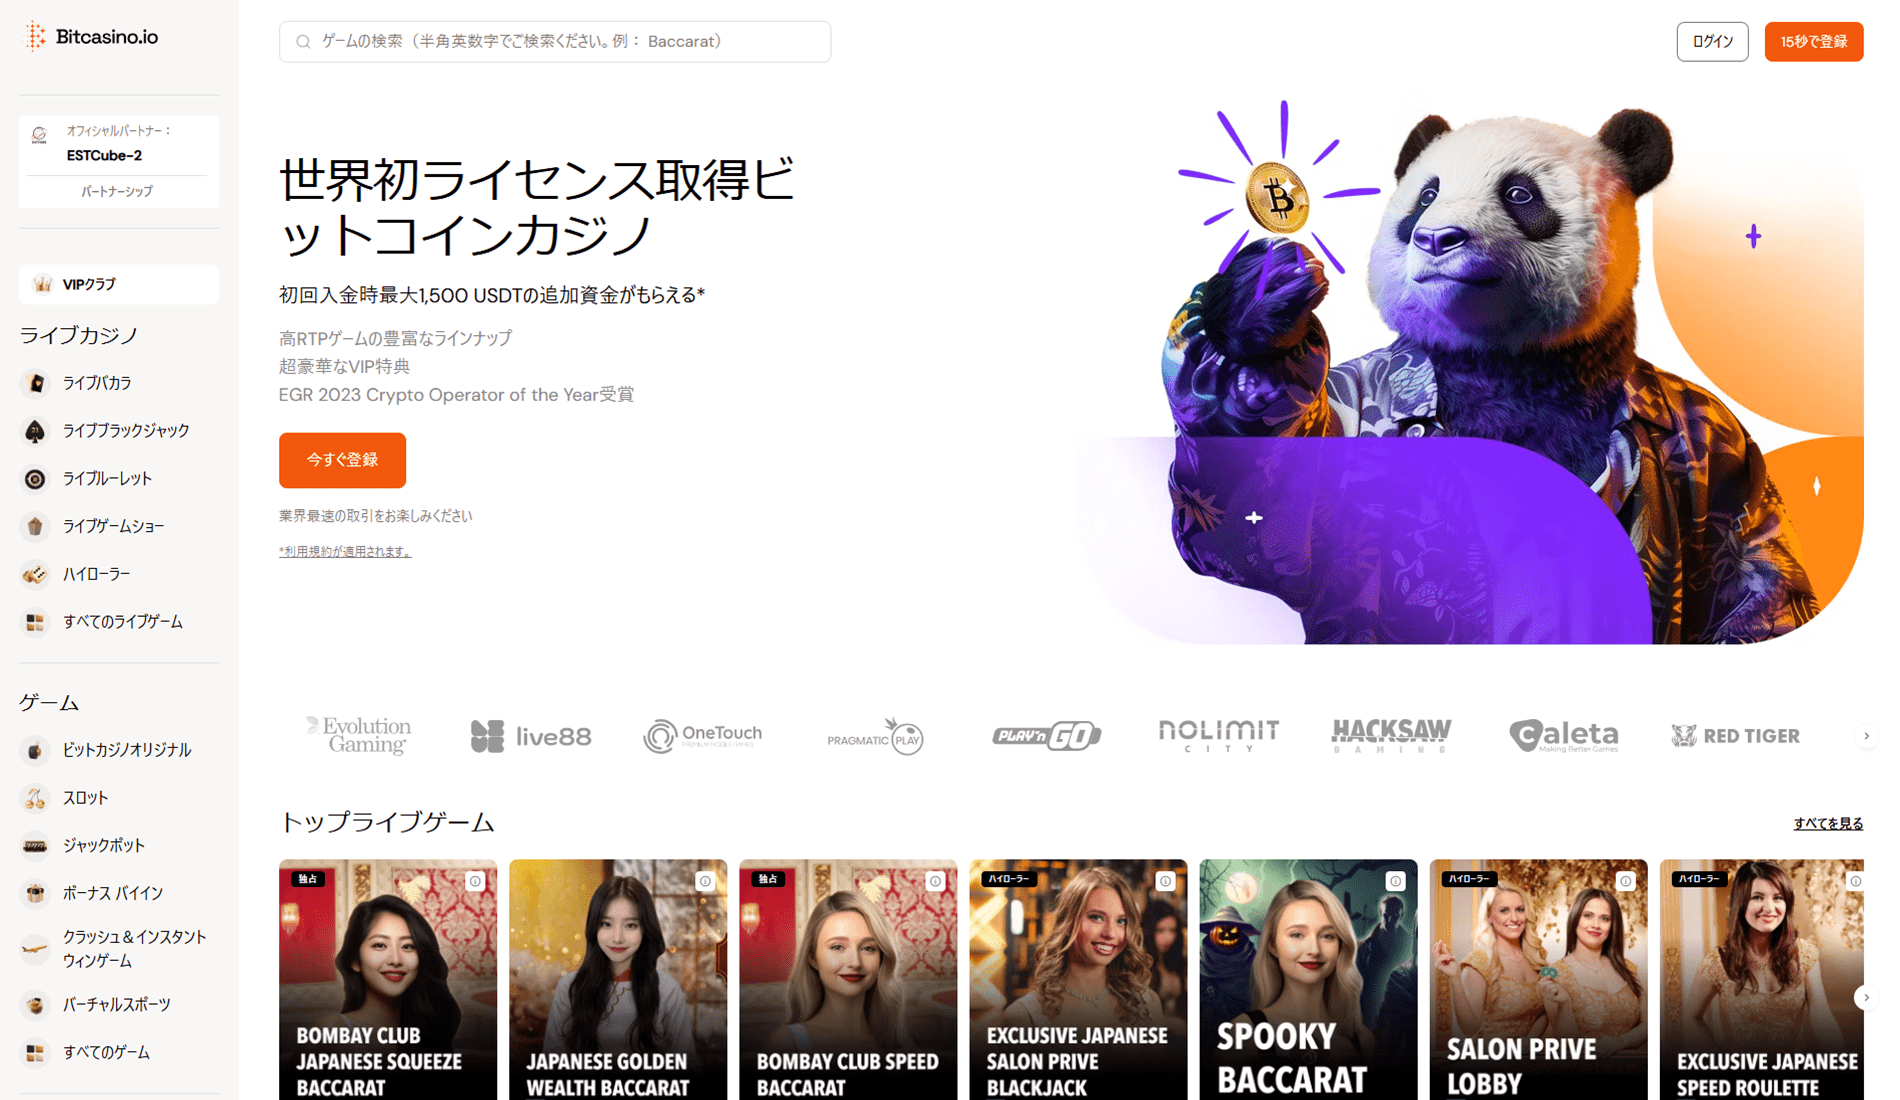Open the Pragmatic Play provider logo
Screen dimensions: 1900x1100
(875, 737)
